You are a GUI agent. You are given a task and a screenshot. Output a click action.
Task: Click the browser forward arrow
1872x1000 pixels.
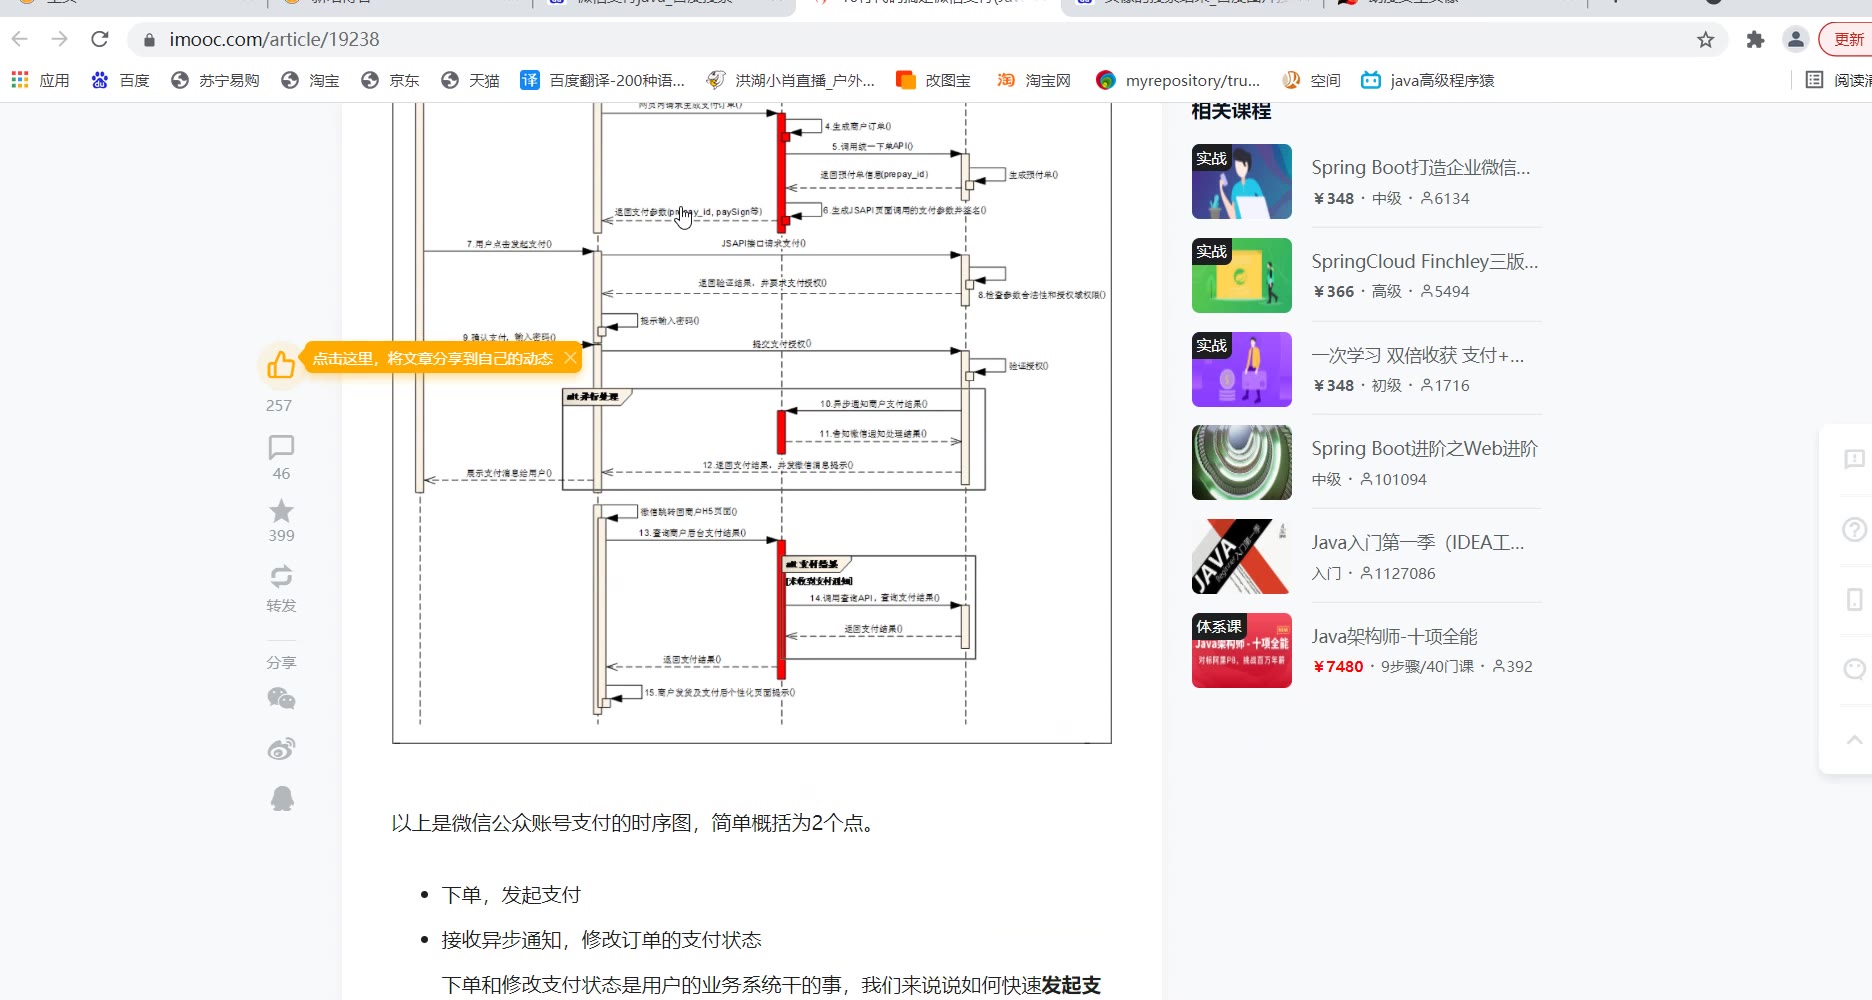tap(60, 39)
